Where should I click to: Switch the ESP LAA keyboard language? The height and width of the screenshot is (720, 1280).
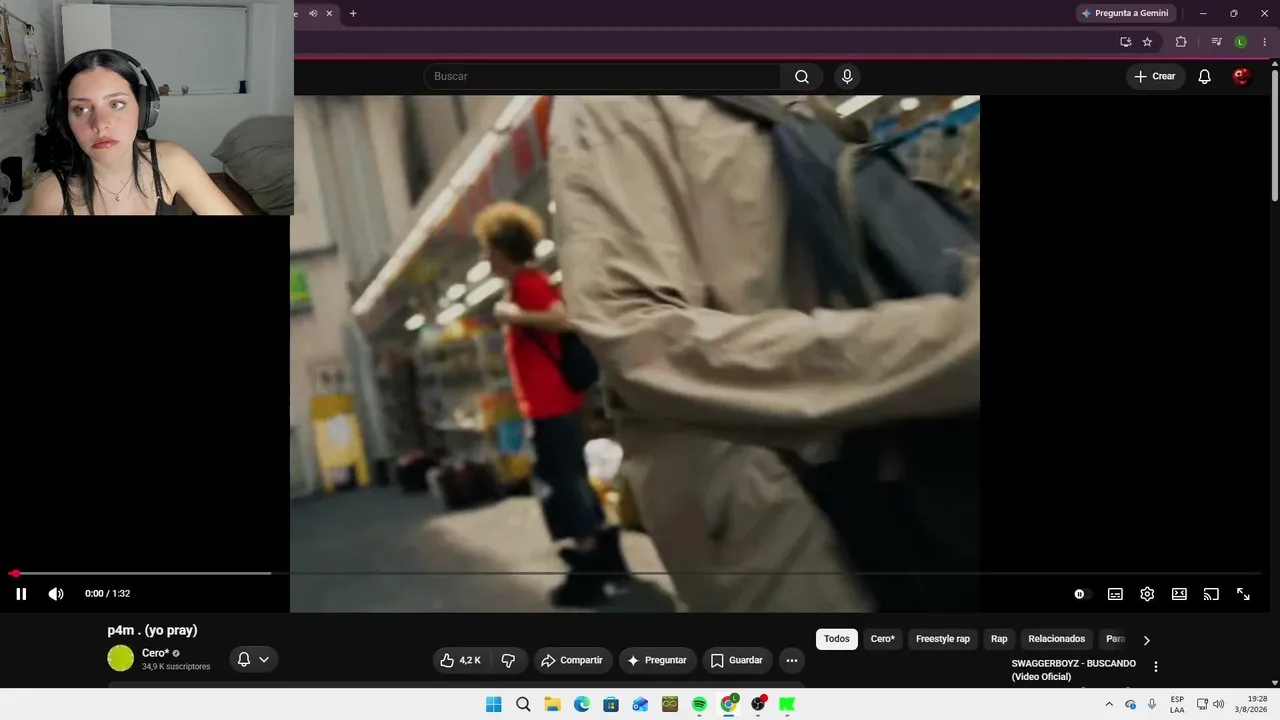pyautogui.click(x=1177, y=704)
